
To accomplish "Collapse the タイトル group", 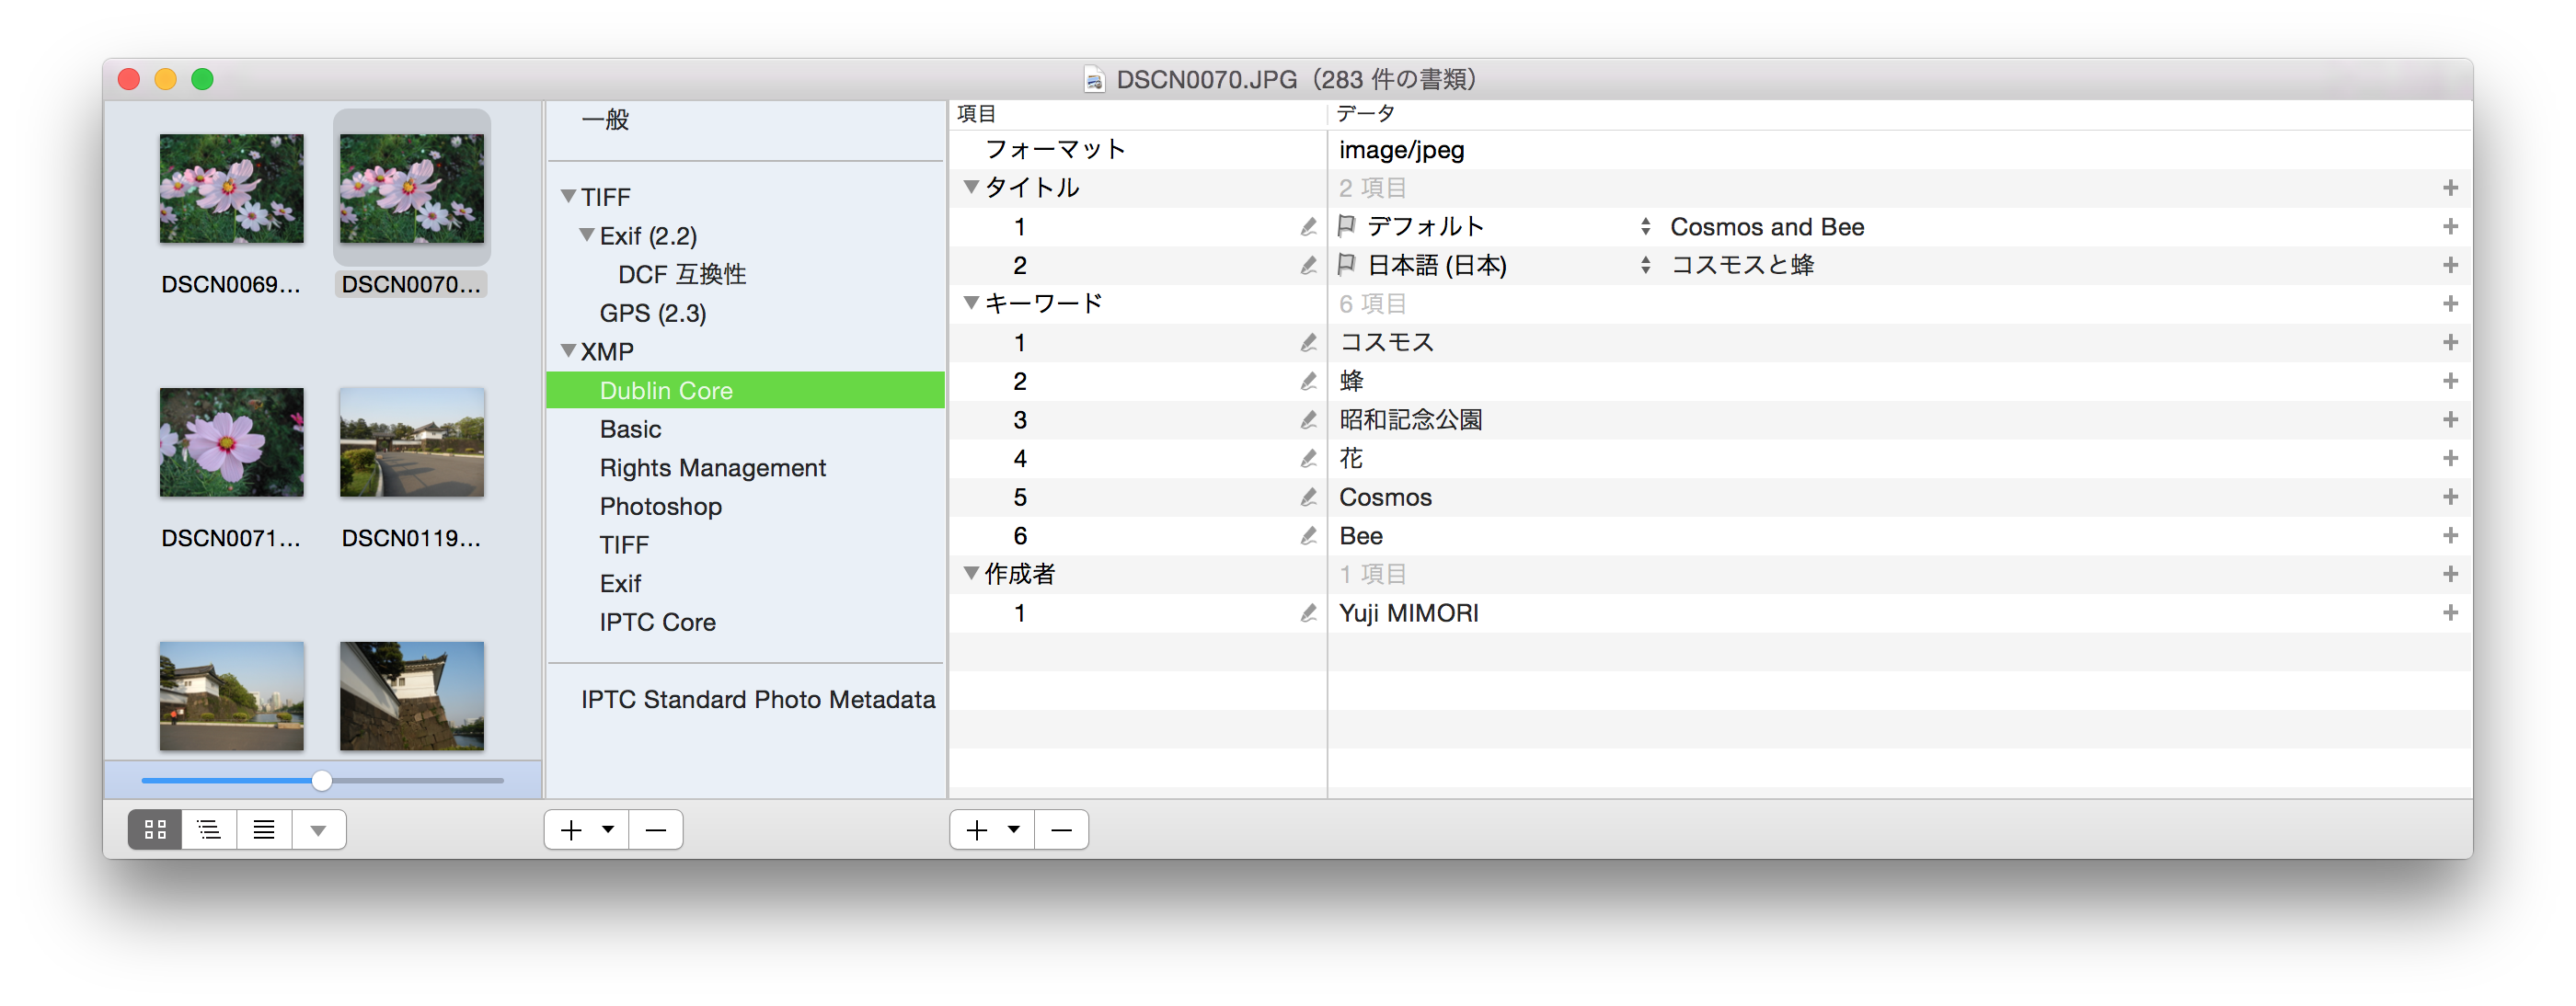I will (x=970, y=187).
